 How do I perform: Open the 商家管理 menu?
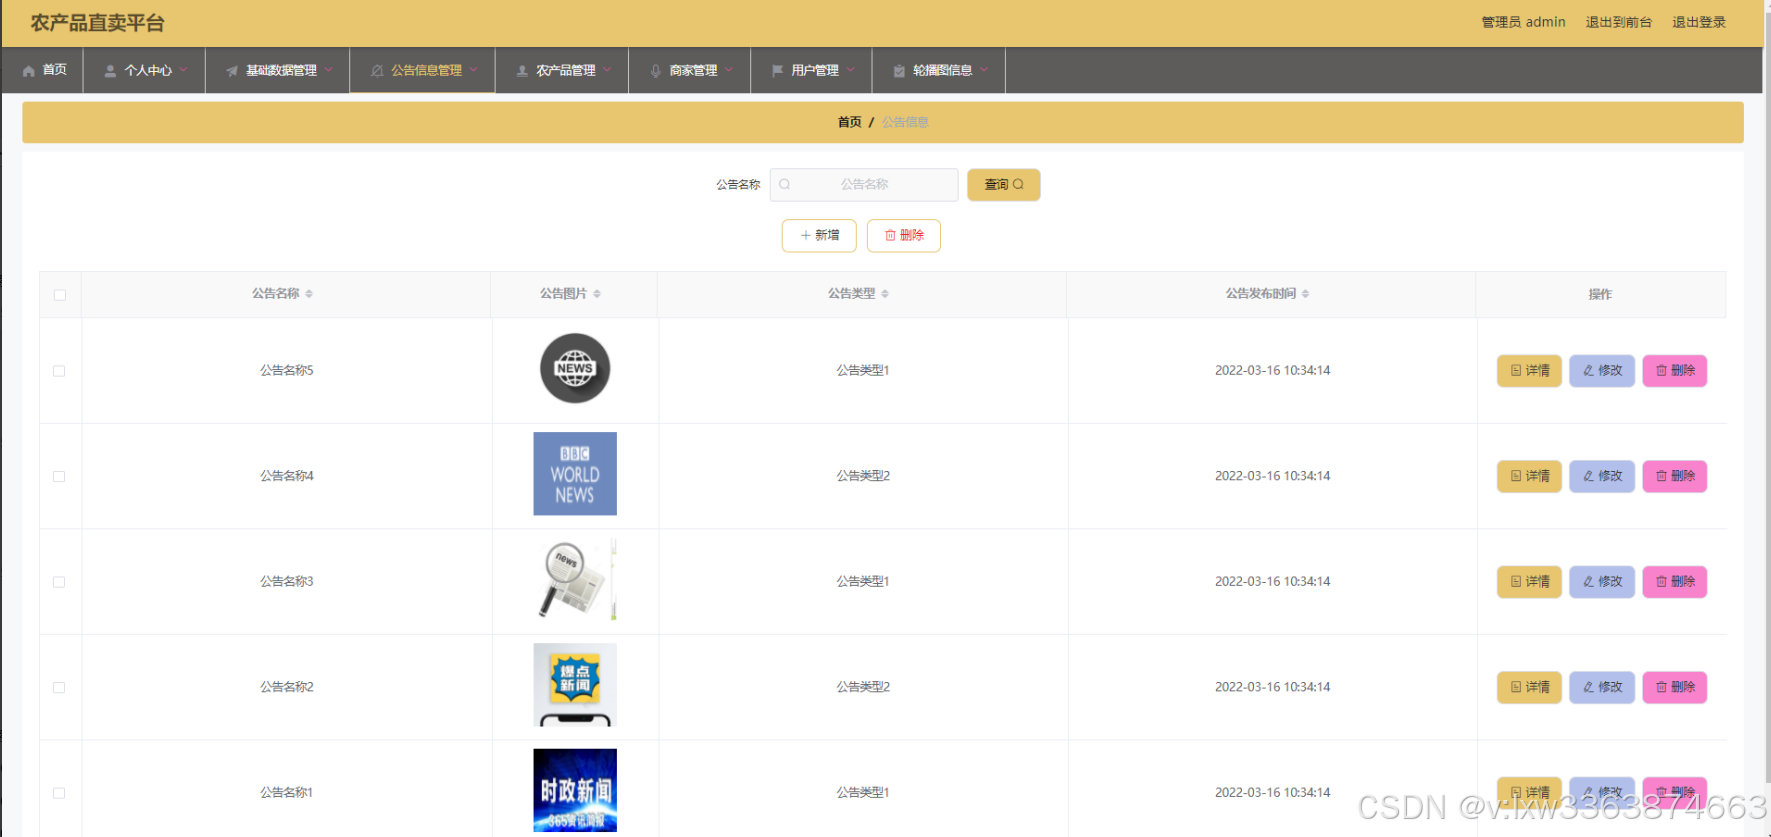tap(690, 70)
